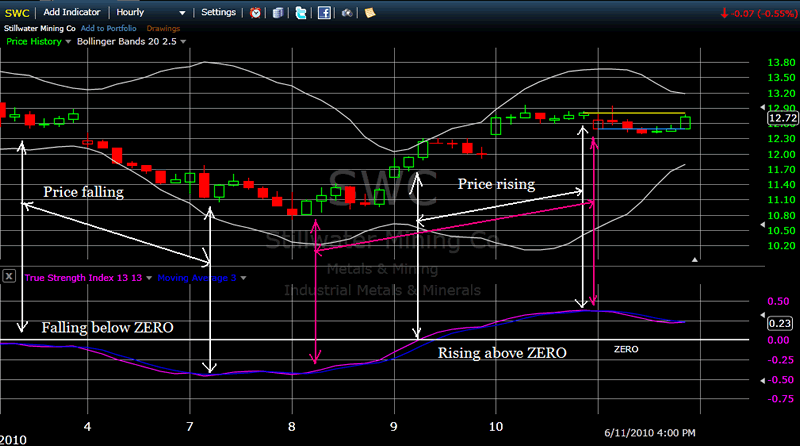Click the -0.75 indicator axis label
The height and width of the screenshot is (446, 800).
781,399
